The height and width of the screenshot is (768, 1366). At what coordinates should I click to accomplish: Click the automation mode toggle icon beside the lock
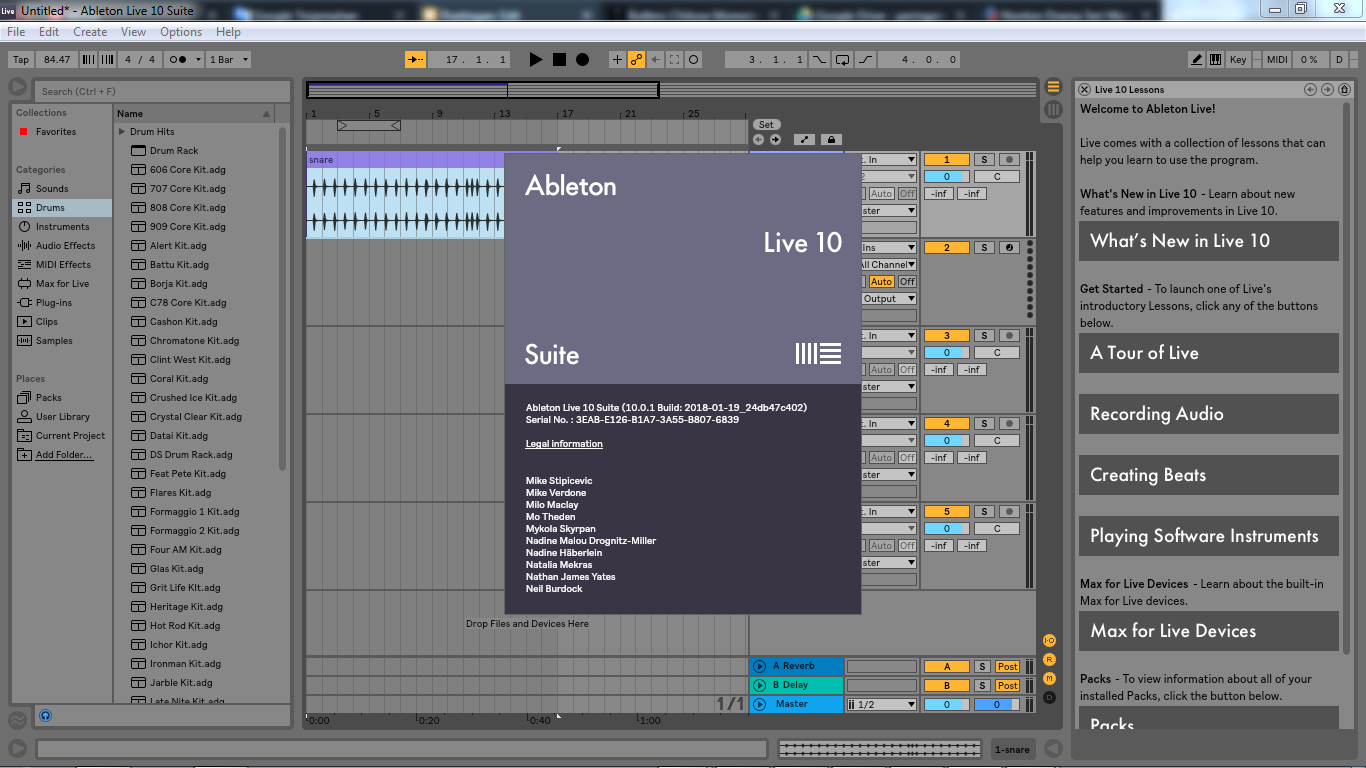805,140
